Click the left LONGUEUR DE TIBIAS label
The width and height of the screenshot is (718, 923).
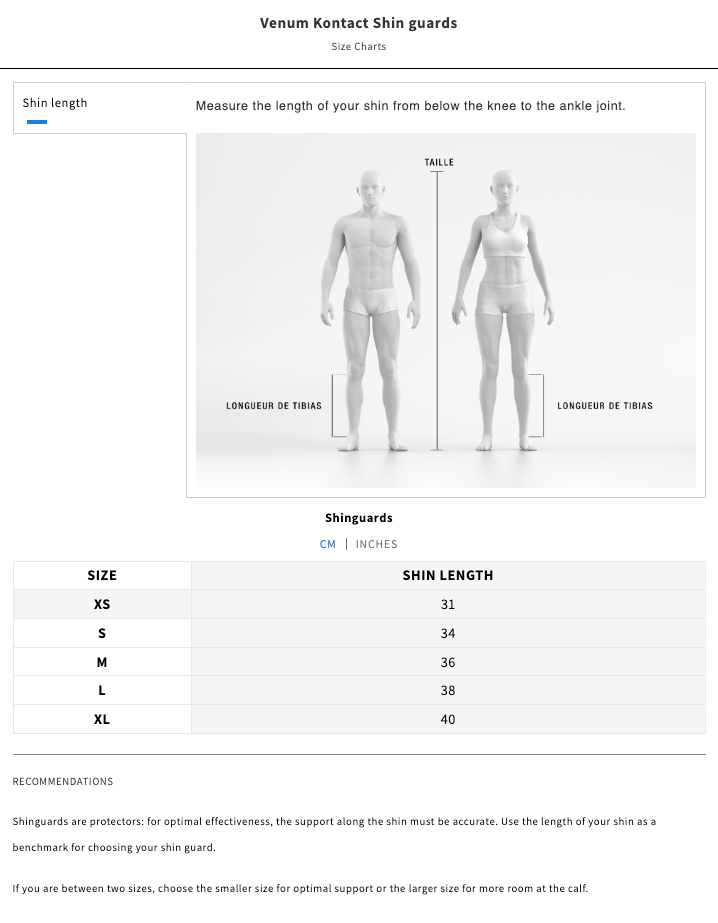(274, 405)
